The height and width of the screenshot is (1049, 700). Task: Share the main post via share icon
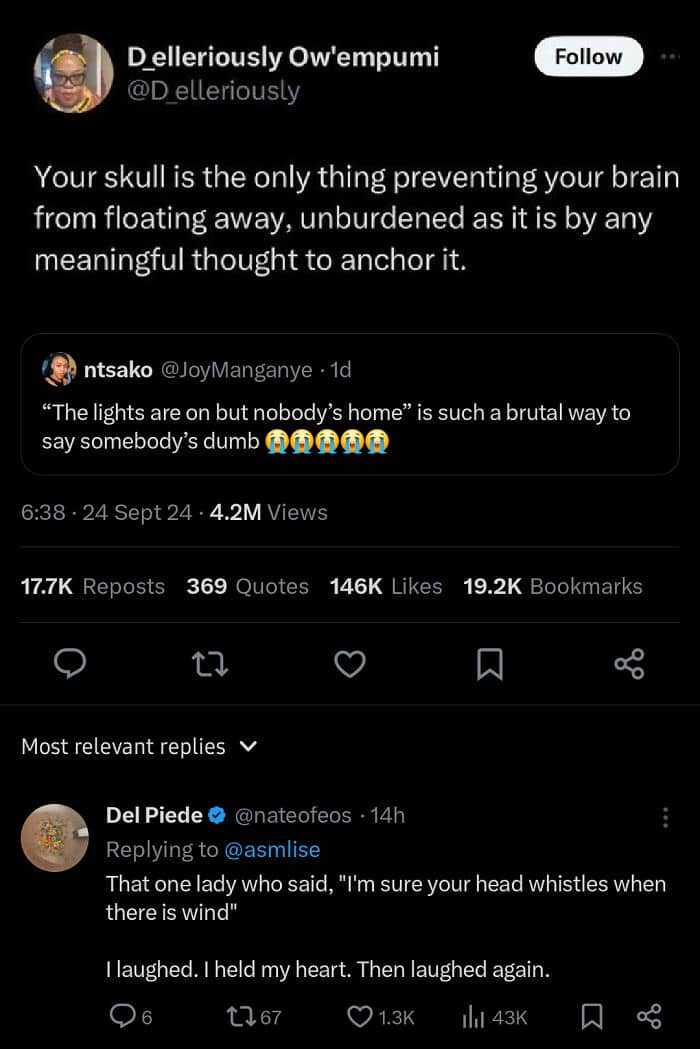click(629, 663)
